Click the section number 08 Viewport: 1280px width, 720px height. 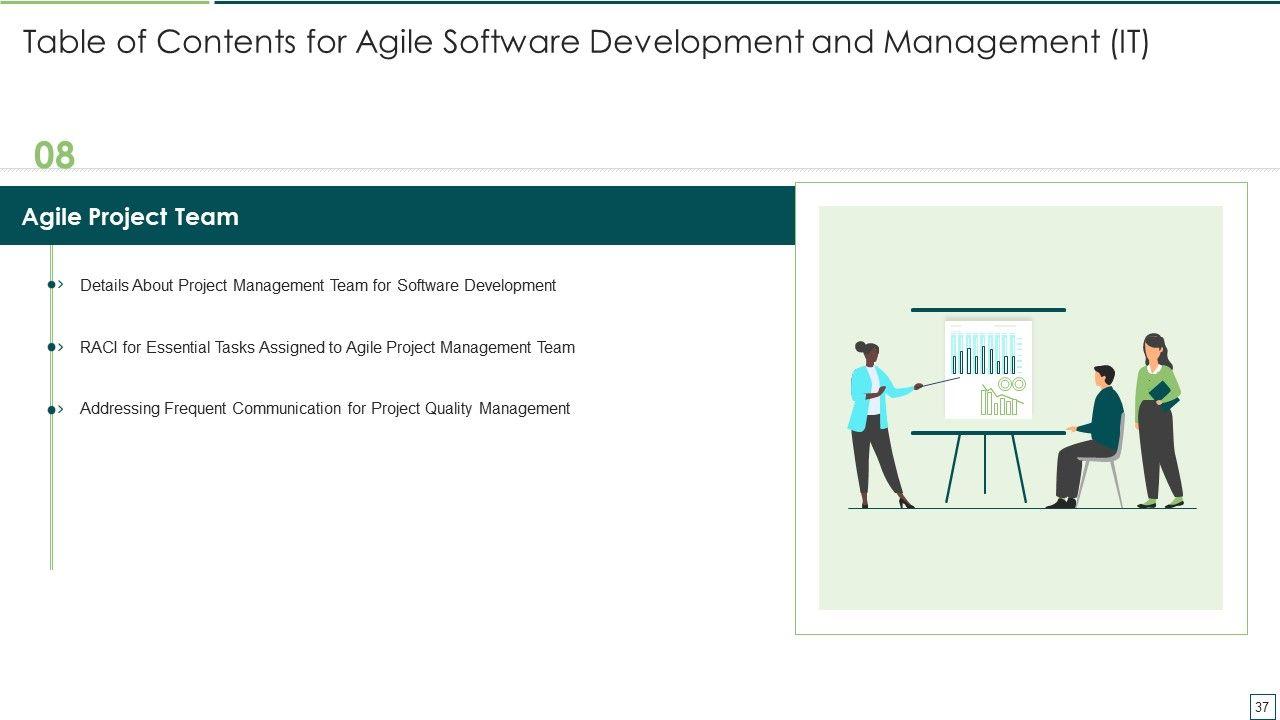(x=54, y=156)
